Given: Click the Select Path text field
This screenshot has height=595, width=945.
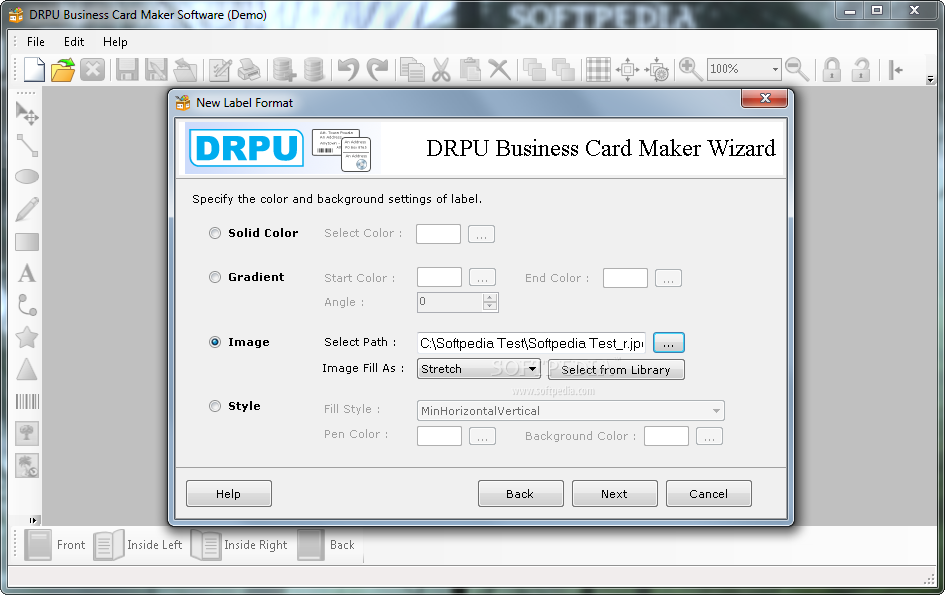Looking at the screenshot, I should [531, 343].
